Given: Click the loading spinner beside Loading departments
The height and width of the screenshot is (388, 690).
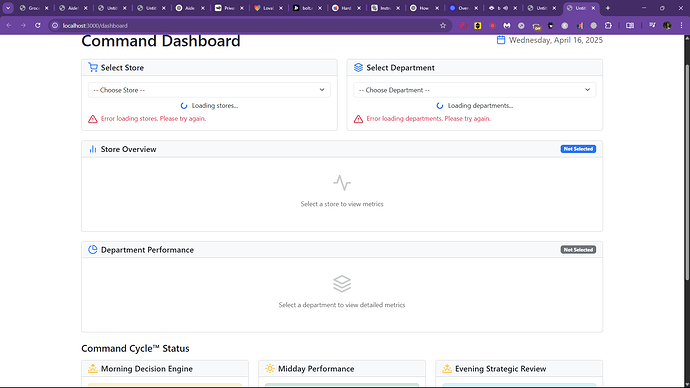Looking at the screenshot, I should click(440, 106).
